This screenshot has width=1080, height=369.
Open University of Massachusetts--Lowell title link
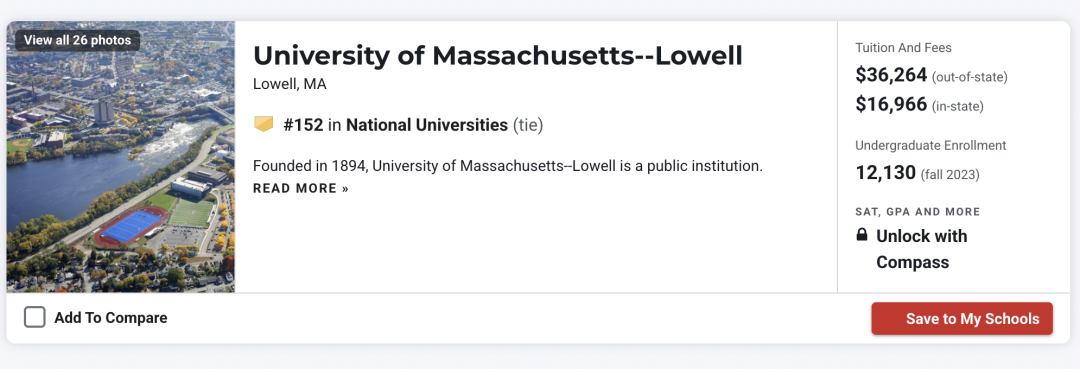[x=498, y=56]
